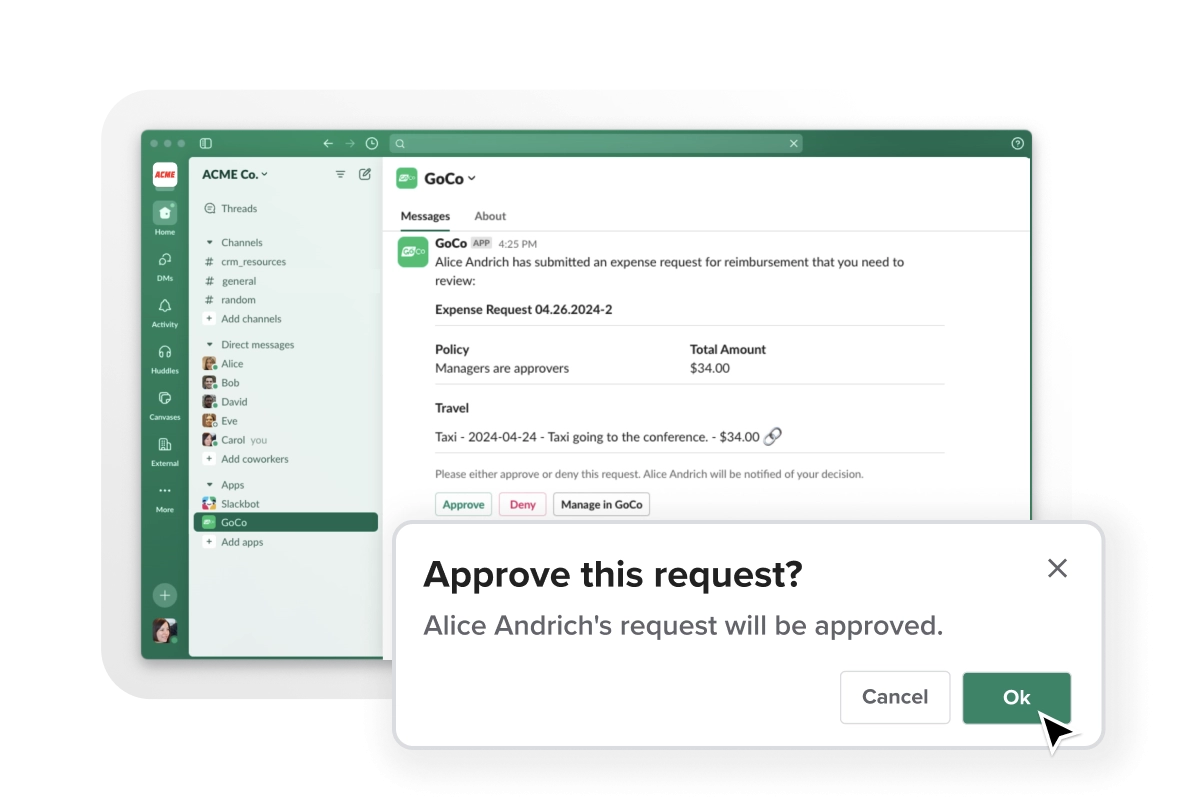Viewport: 1200px width, 800px height.
Task: Click the More ellipsis icon
Action: click(x=165, y=491)
